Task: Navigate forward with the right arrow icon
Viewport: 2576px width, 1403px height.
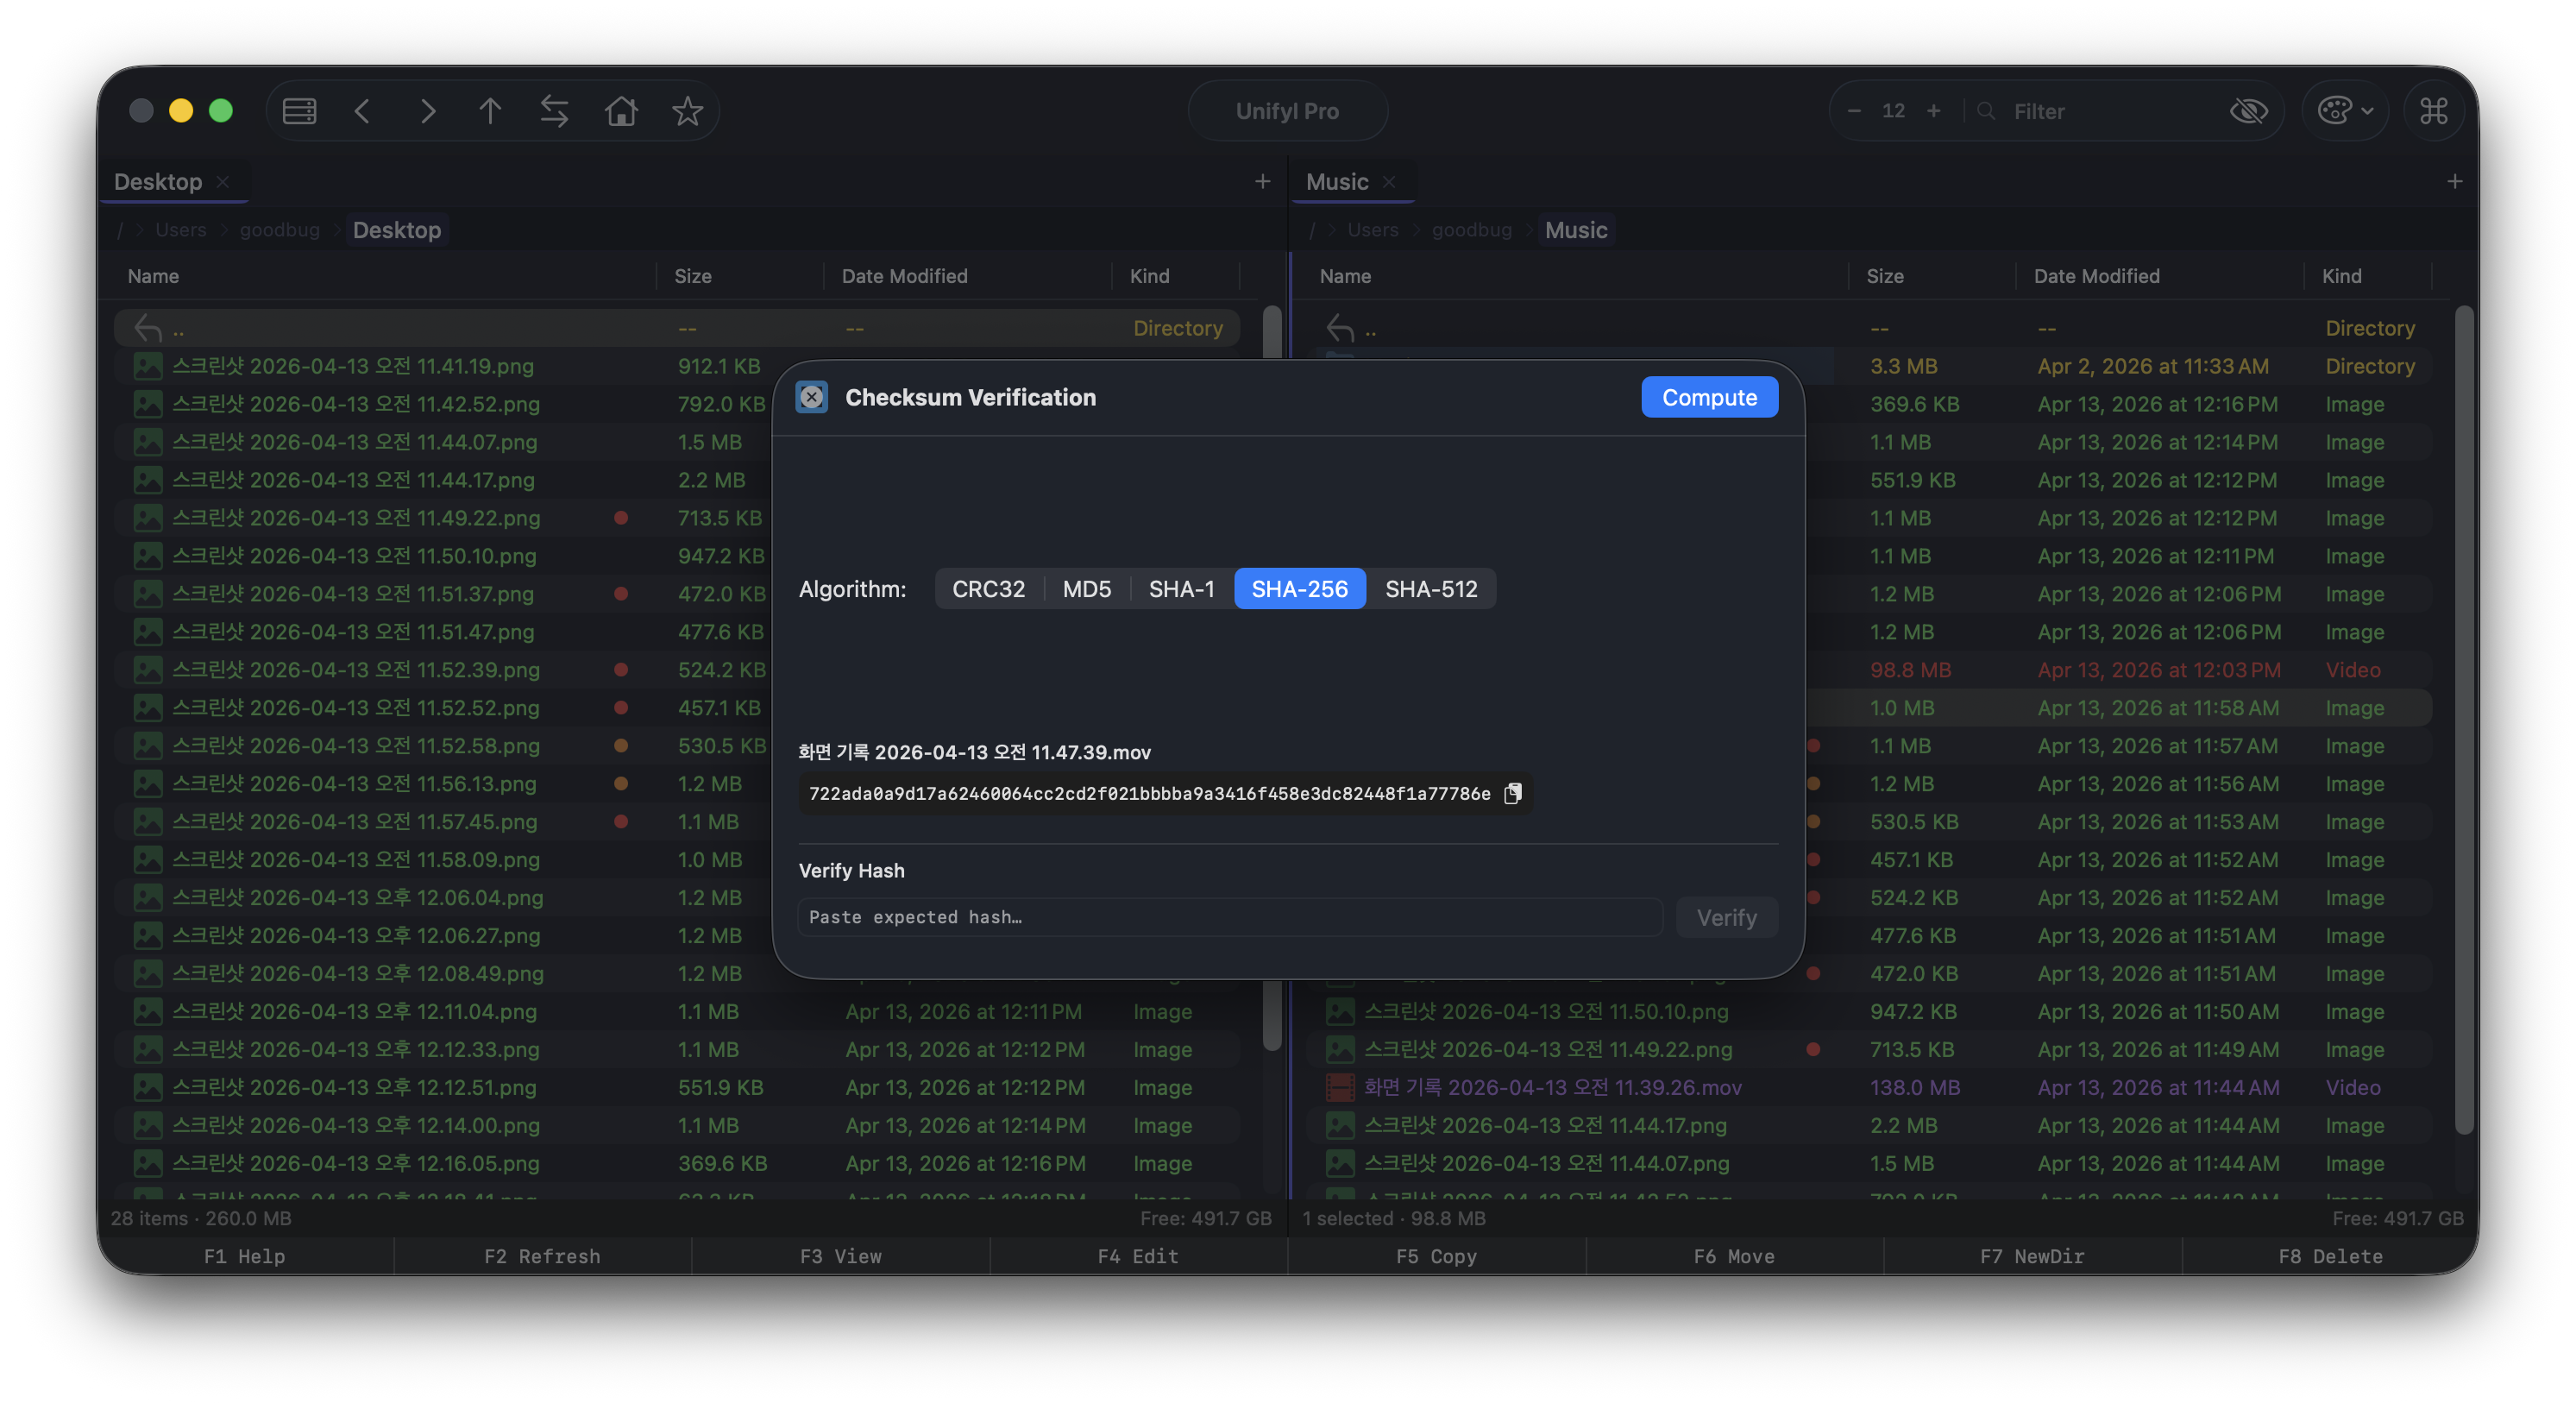Action: pyautogui.click(x=426, y=111)
